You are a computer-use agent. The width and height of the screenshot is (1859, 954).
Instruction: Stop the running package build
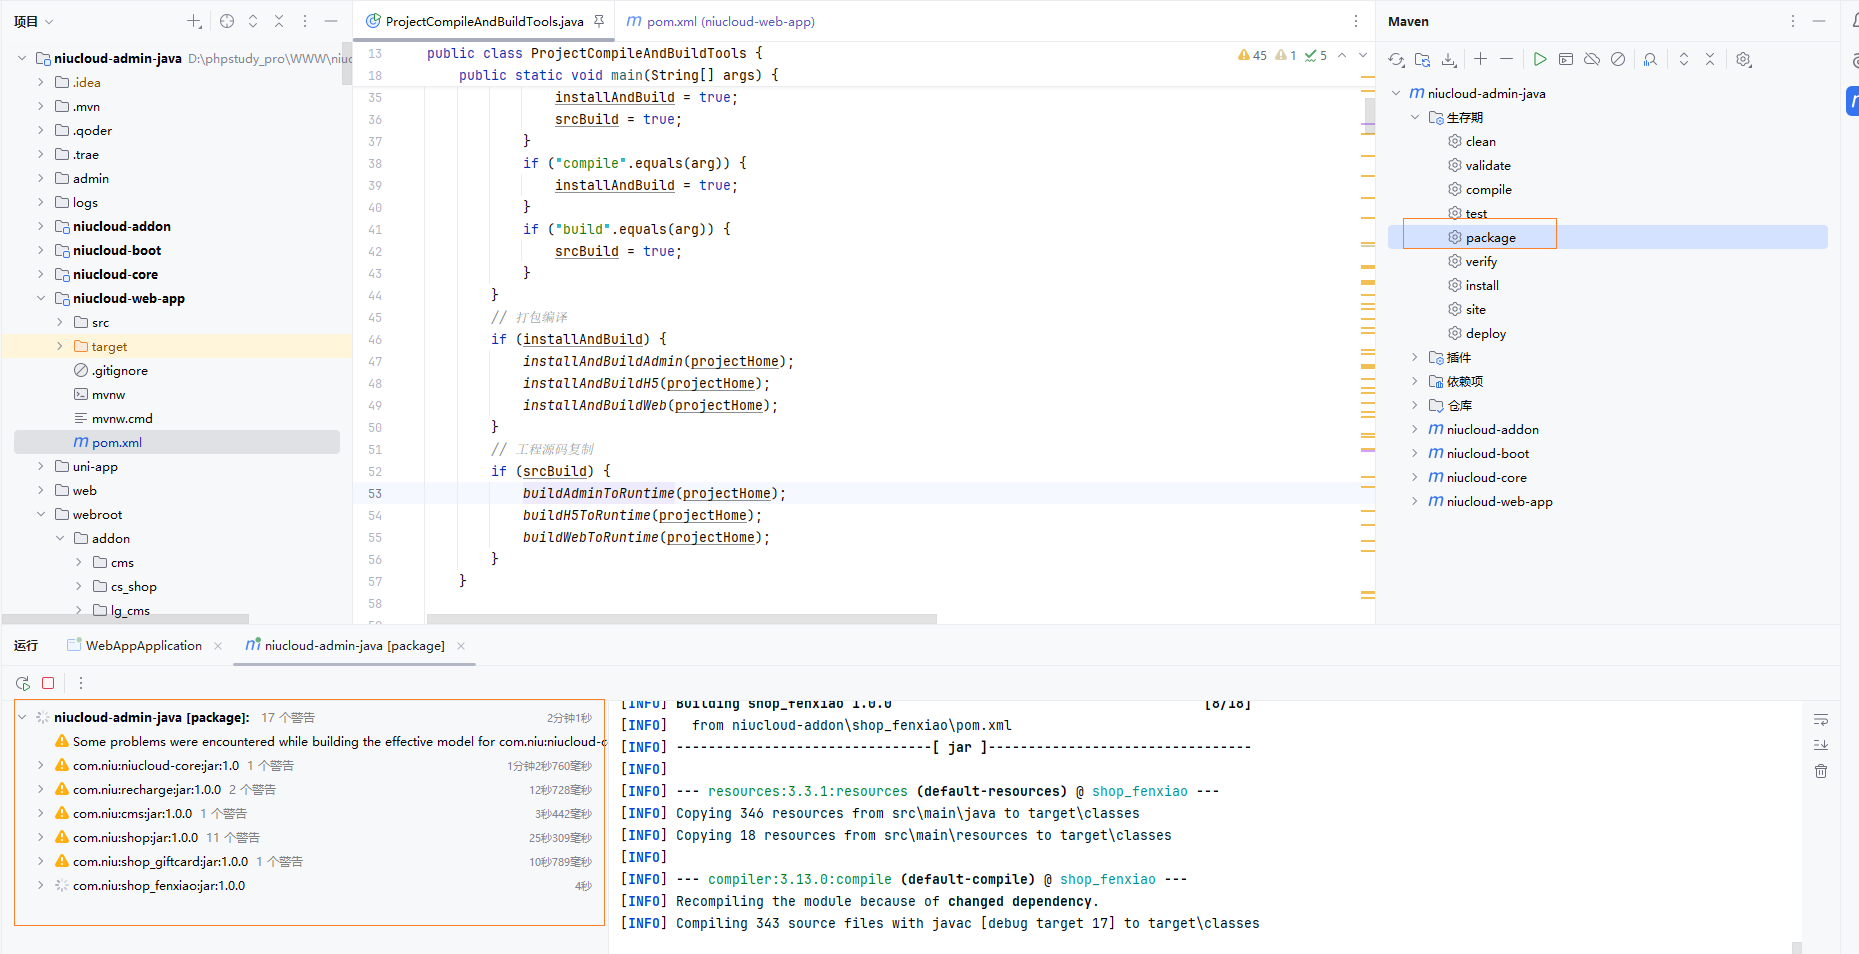(x=48, y=683)
